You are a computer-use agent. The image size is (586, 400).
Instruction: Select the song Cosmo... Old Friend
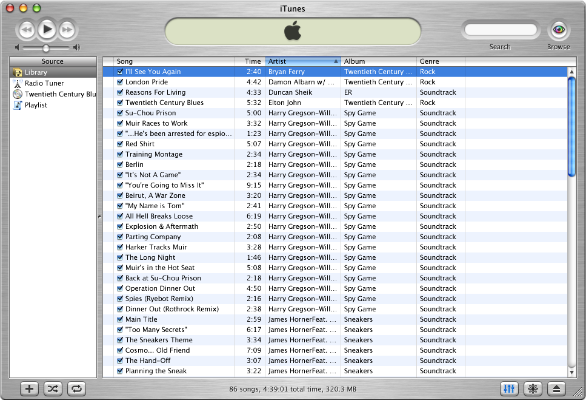pos(158,350)
